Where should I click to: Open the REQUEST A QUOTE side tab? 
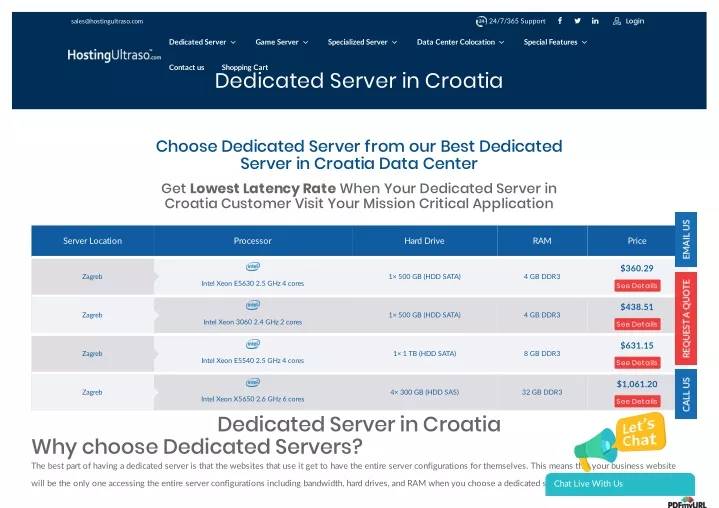686,318
